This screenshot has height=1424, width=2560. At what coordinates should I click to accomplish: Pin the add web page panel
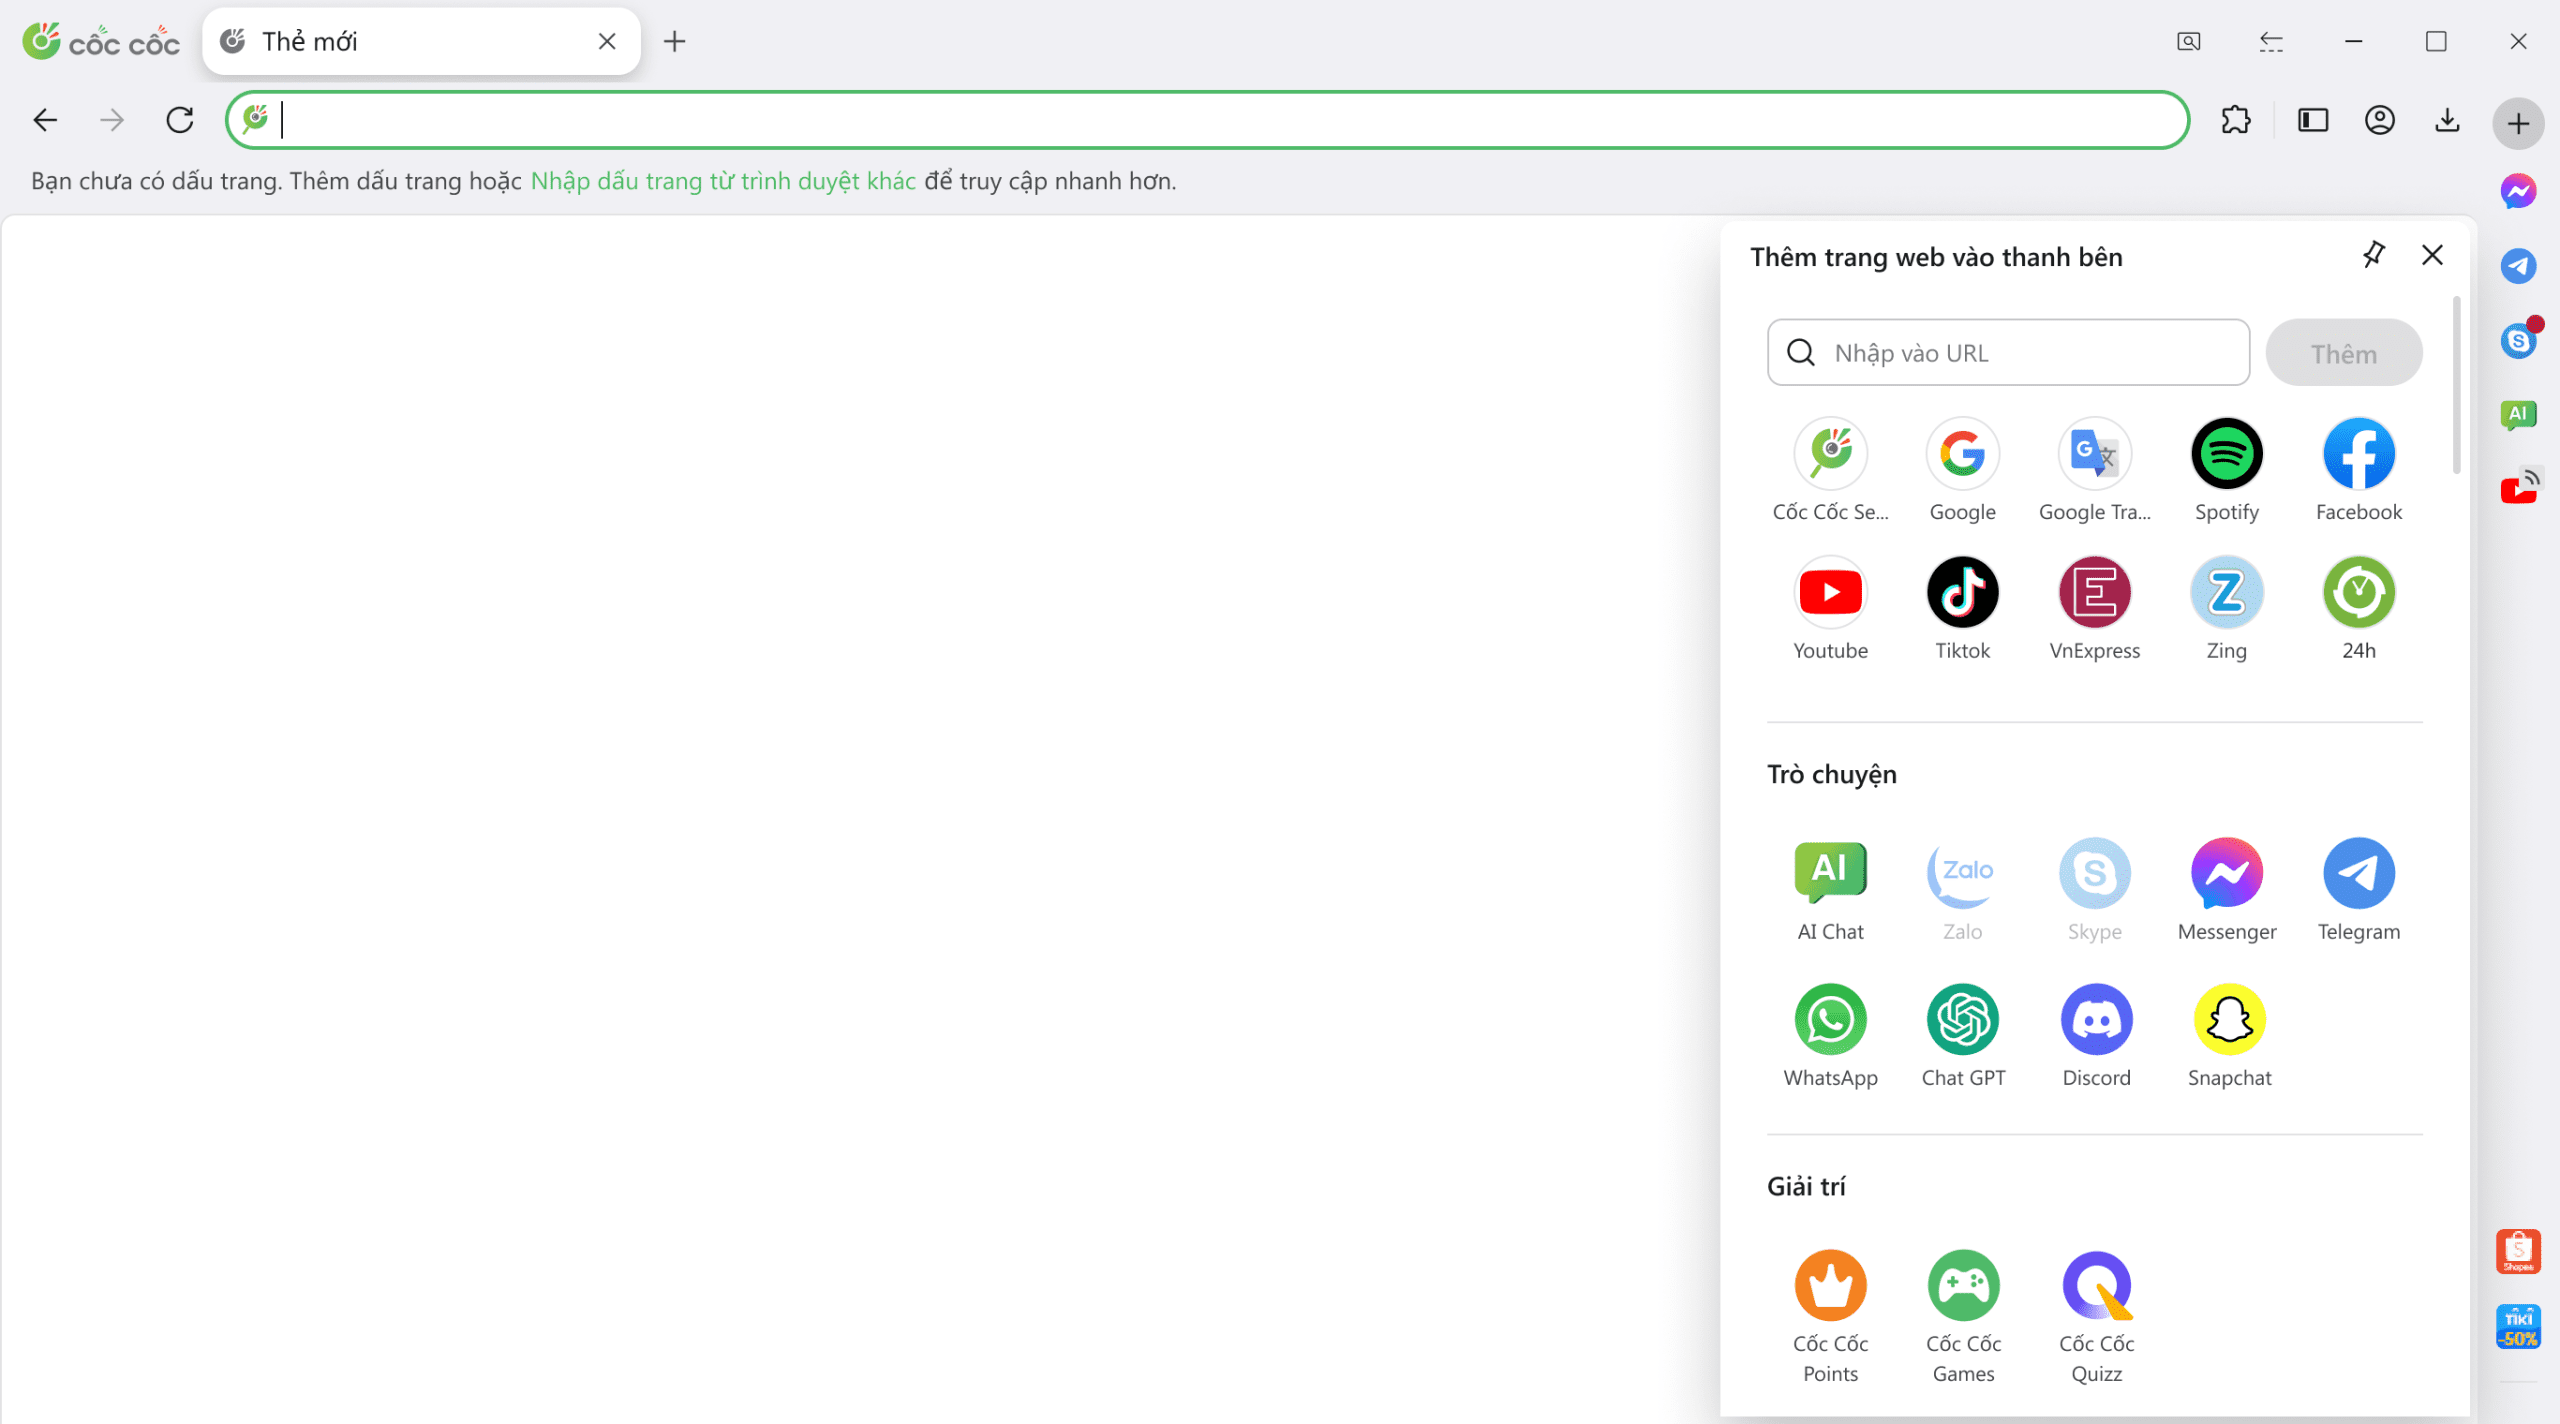pyautogui.click(x=2373, y=255)
